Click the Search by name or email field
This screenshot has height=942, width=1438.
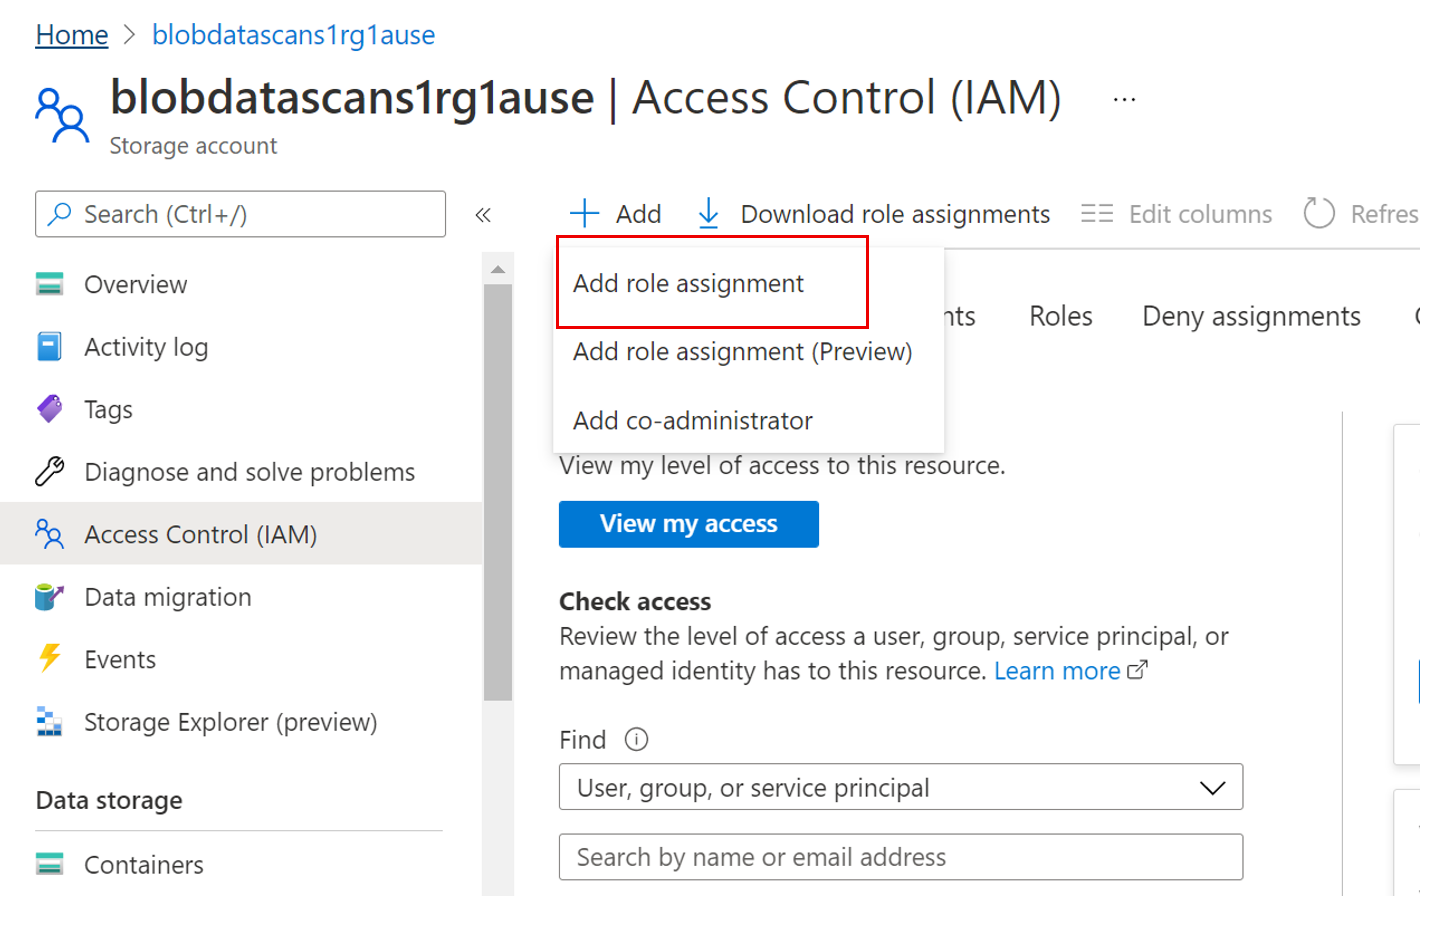coord(901,857)
